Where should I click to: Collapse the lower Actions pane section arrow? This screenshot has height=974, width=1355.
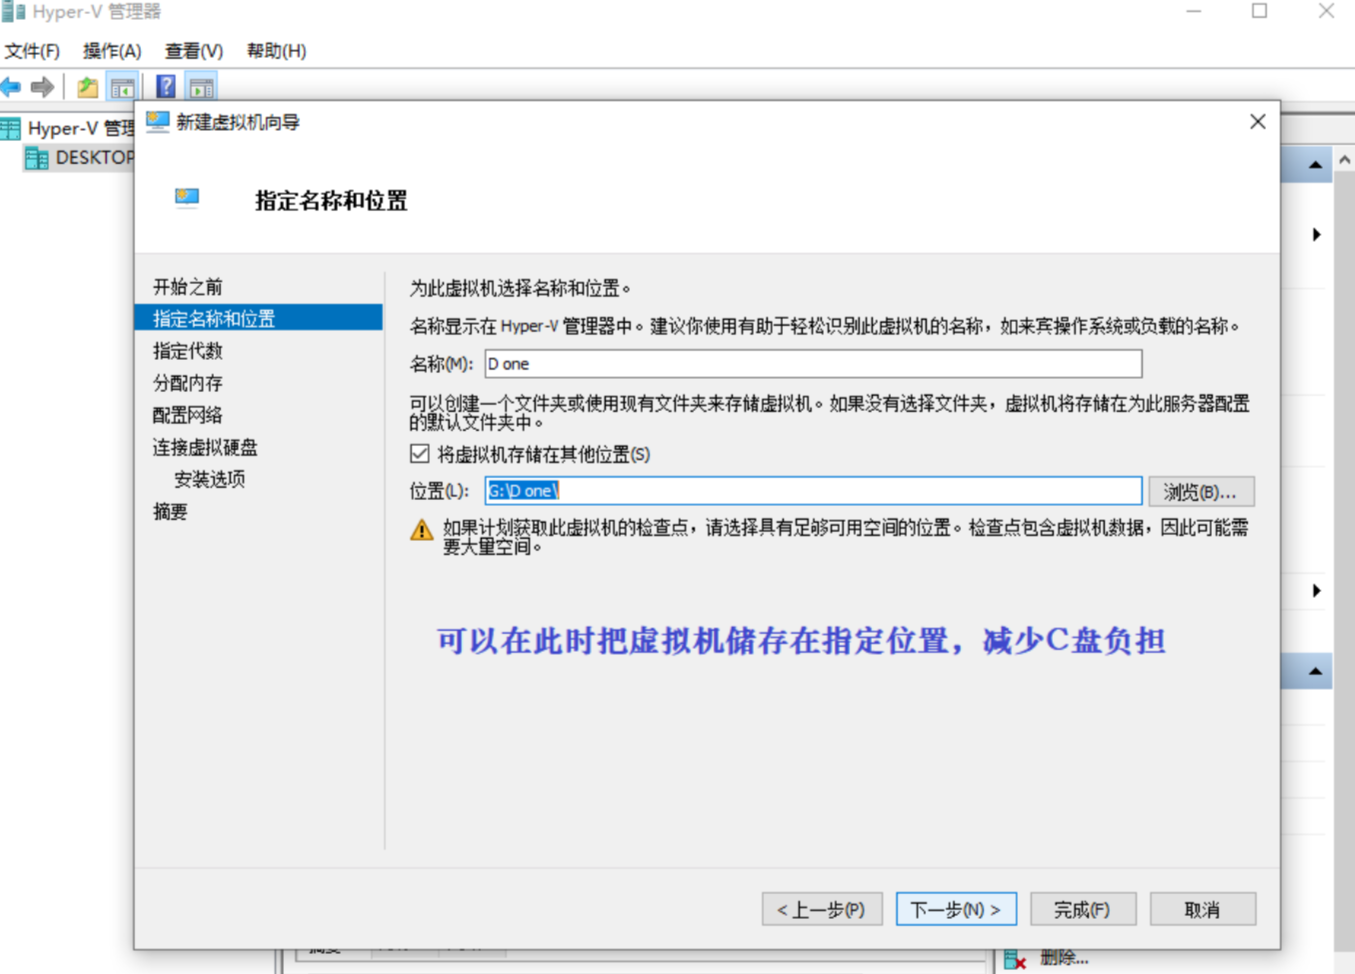[x=1315, y=671]
